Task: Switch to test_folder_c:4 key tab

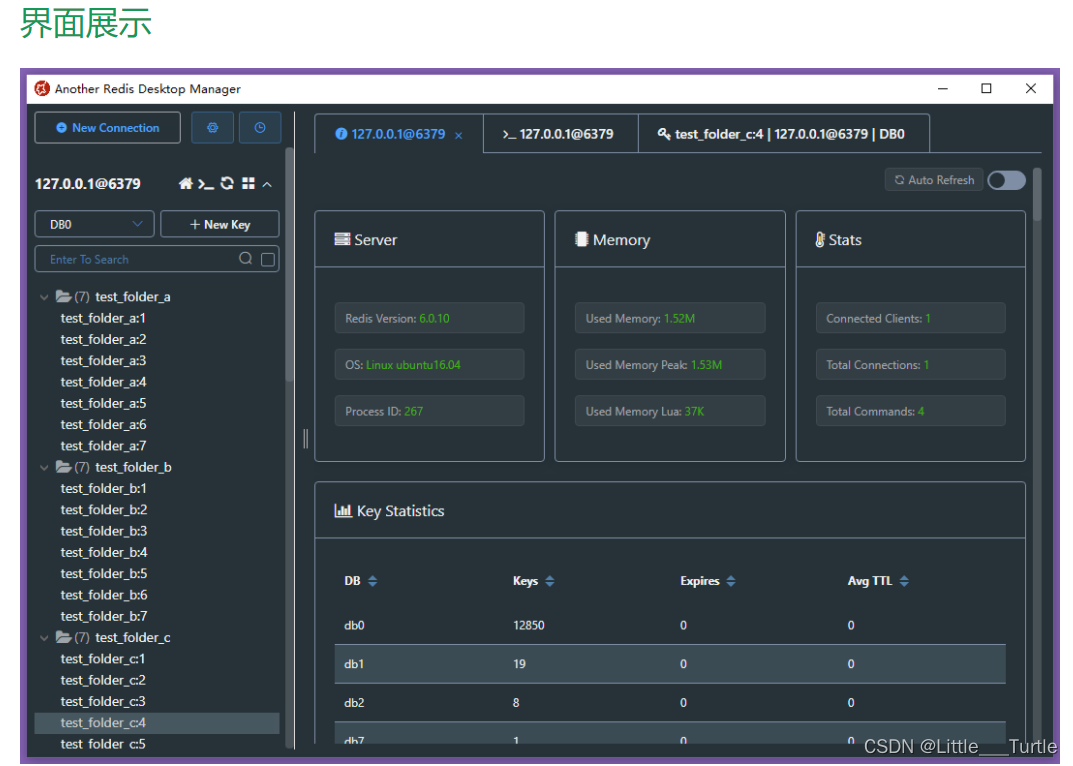Action: point(784,134)
